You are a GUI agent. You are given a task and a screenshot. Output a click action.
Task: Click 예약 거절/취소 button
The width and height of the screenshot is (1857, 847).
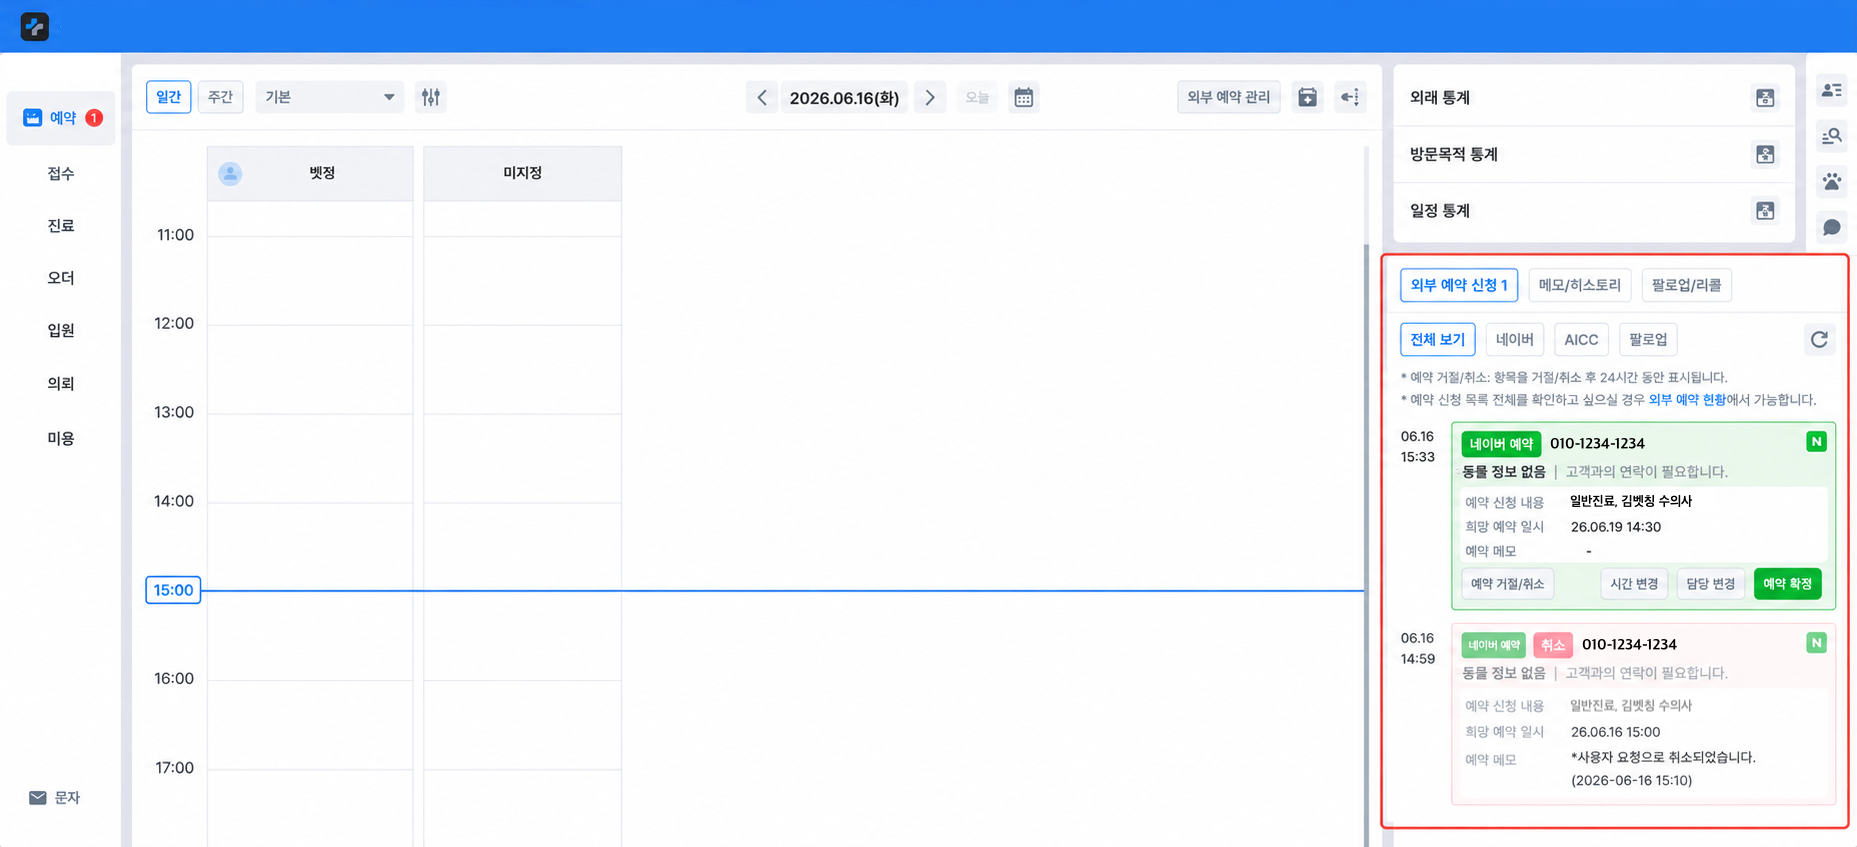[x=1507, y=584]
